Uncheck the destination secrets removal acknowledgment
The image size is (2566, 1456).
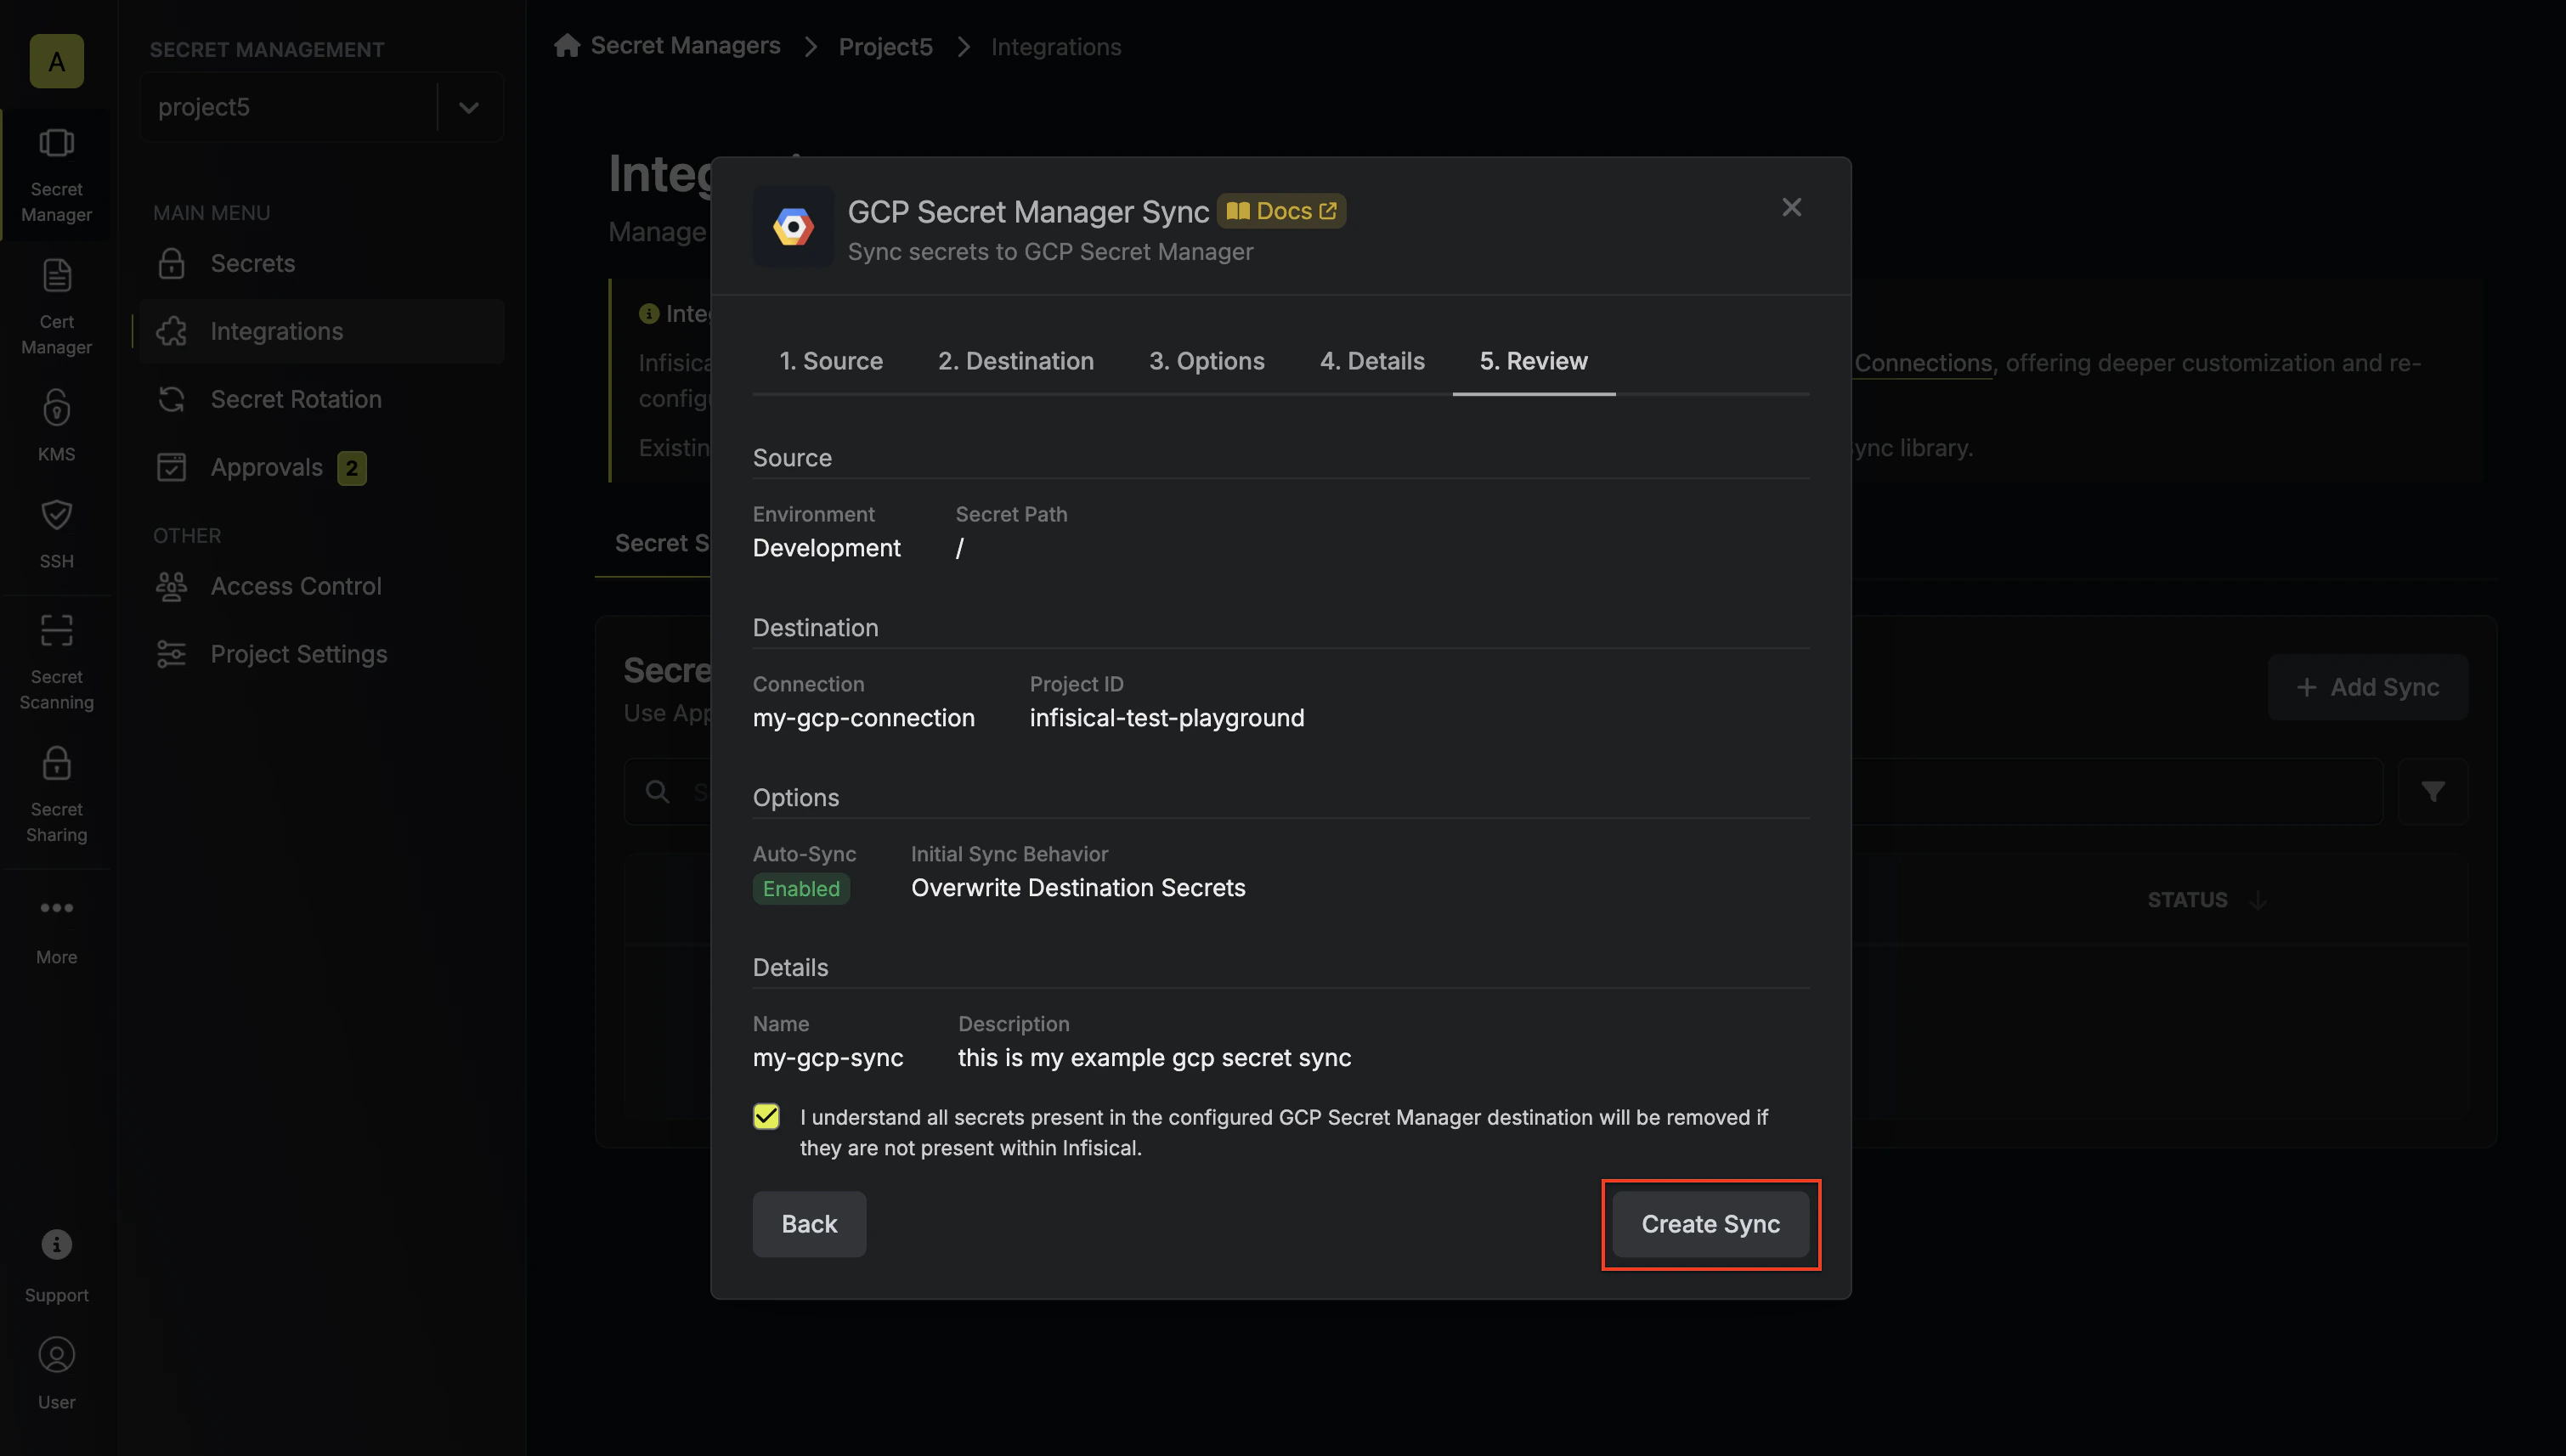coord(766,1116)
